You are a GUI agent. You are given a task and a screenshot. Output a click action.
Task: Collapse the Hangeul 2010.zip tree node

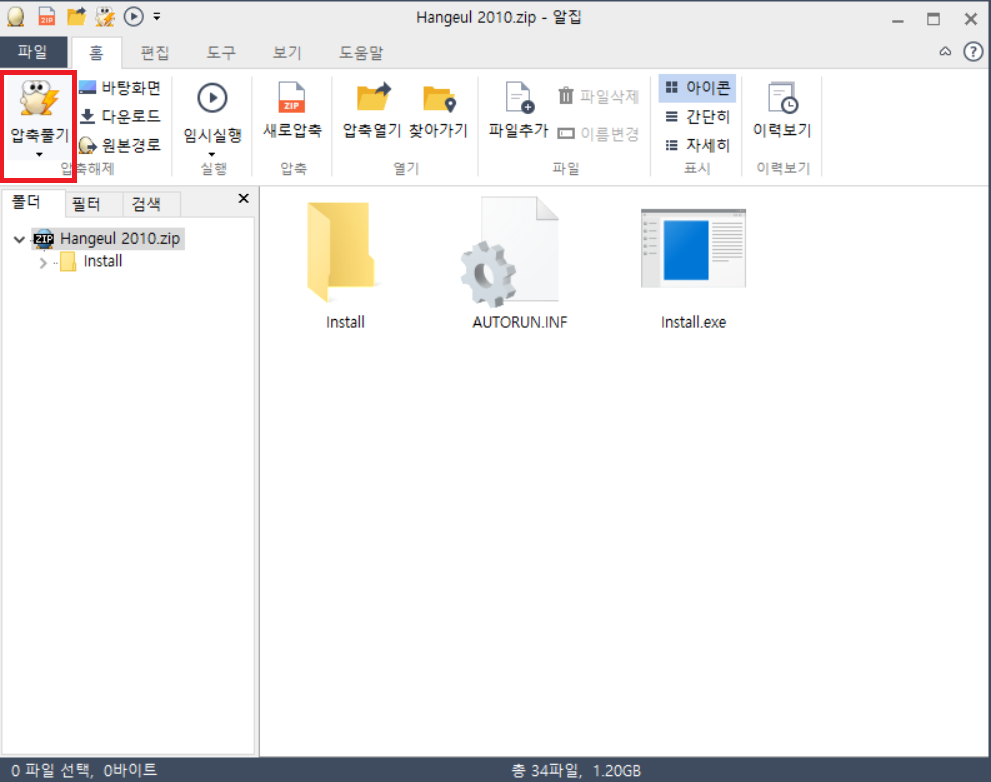[19, 239]
